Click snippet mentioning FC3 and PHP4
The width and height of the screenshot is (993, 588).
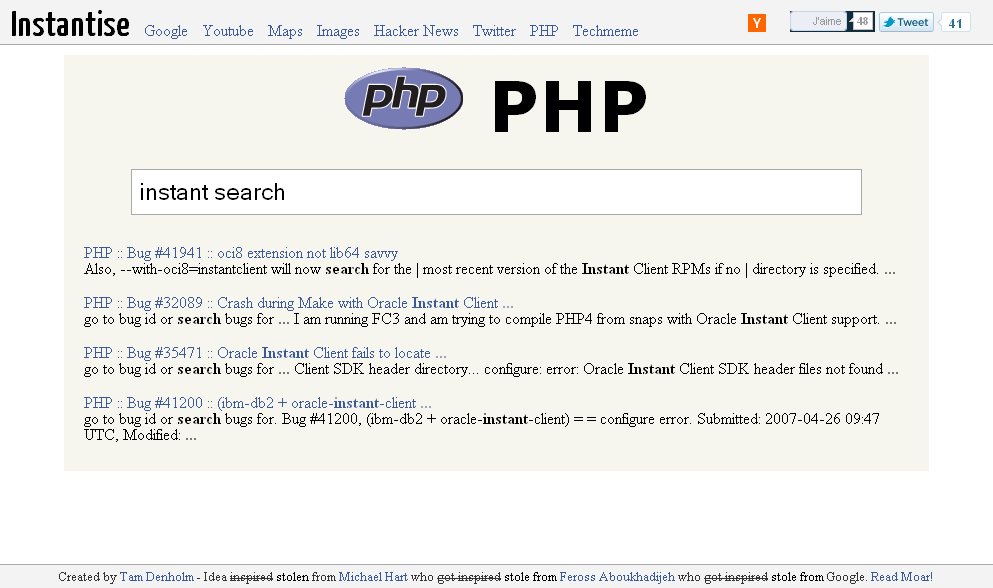pos(490,319)
